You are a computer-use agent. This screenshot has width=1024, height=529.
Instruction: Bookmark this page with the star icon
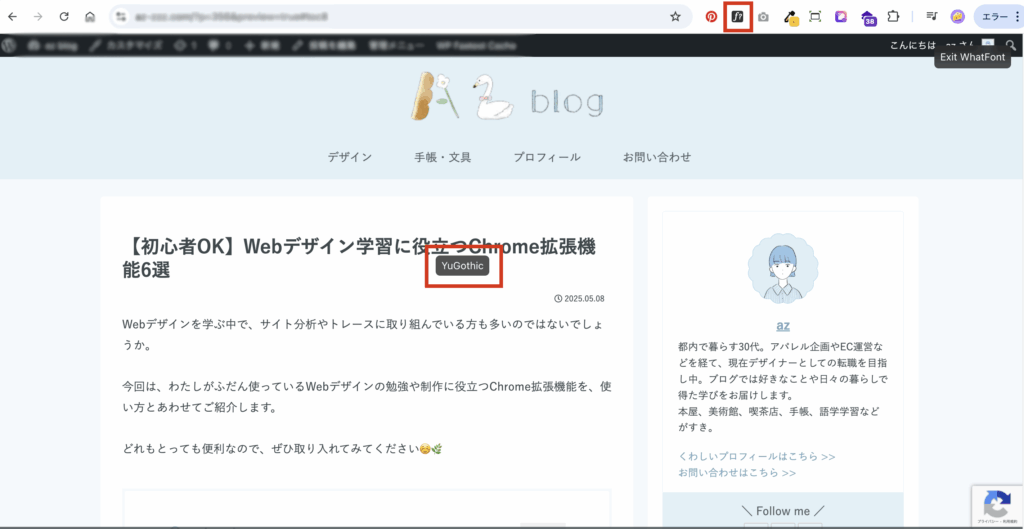(675, 16)
